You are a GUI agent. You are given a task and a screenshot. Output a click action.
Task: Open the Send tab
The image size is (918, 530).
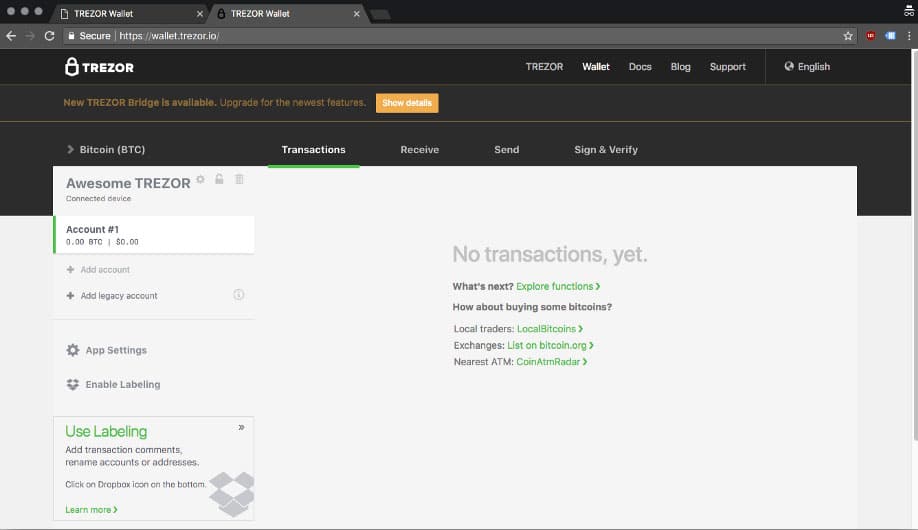506,149
